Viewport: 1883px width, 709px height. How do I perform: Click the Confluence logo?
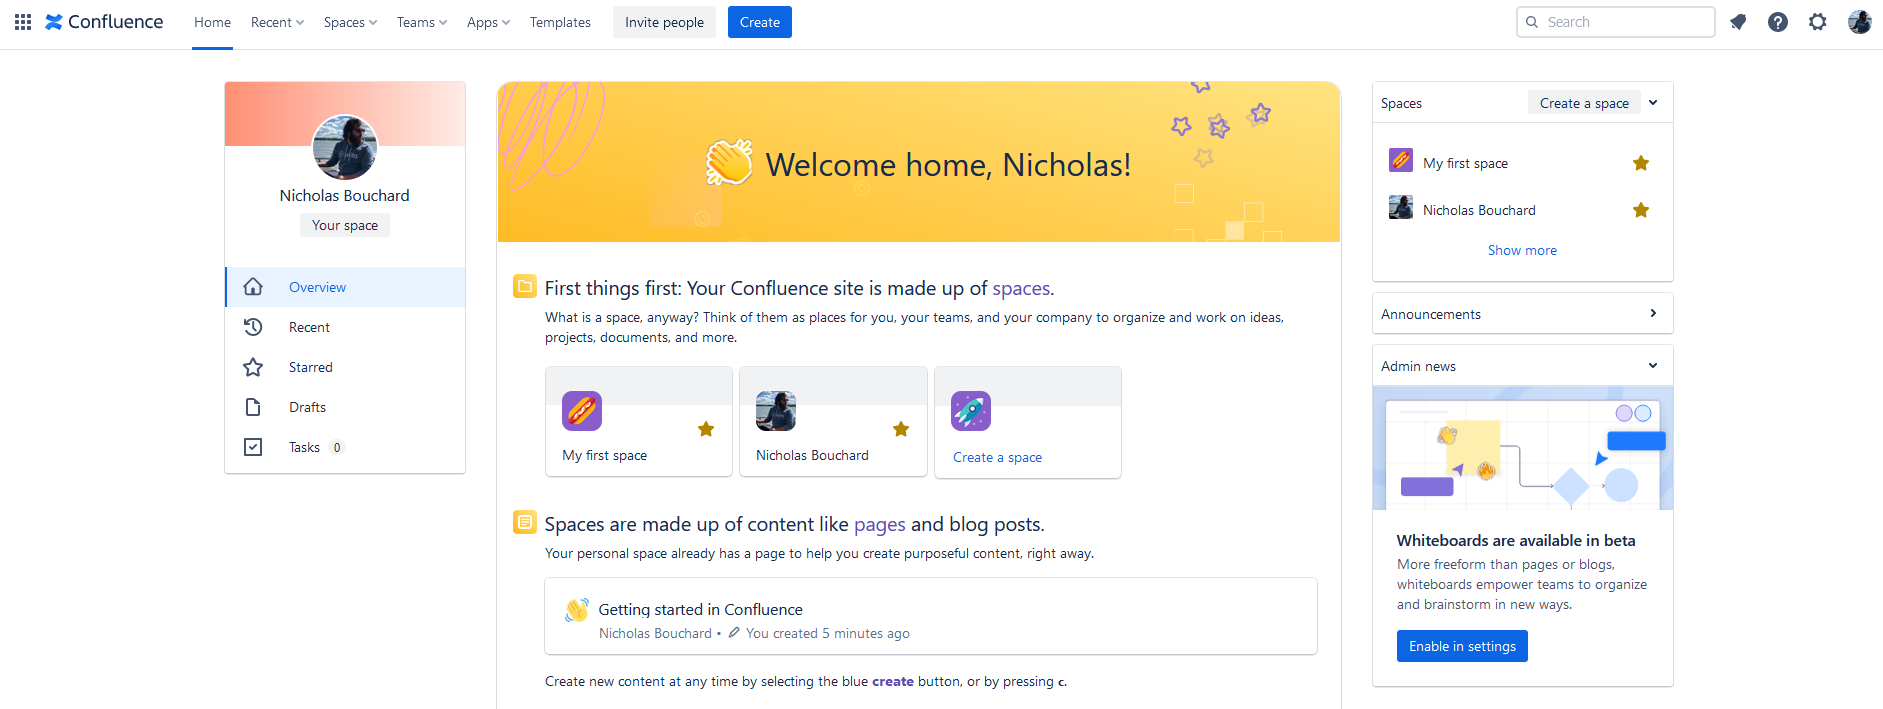pos(104,22)
